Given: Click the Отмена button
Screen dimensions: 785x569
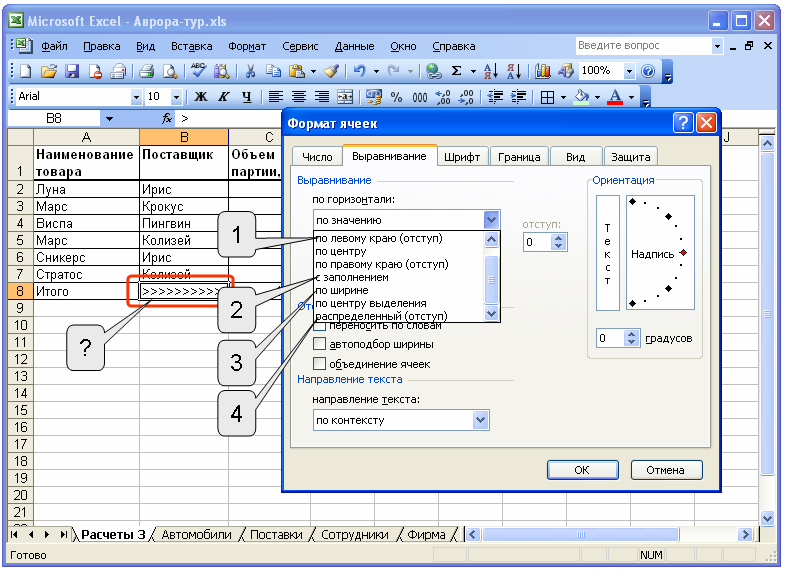Looking at the screenshot, I should (x=666, y=470).
